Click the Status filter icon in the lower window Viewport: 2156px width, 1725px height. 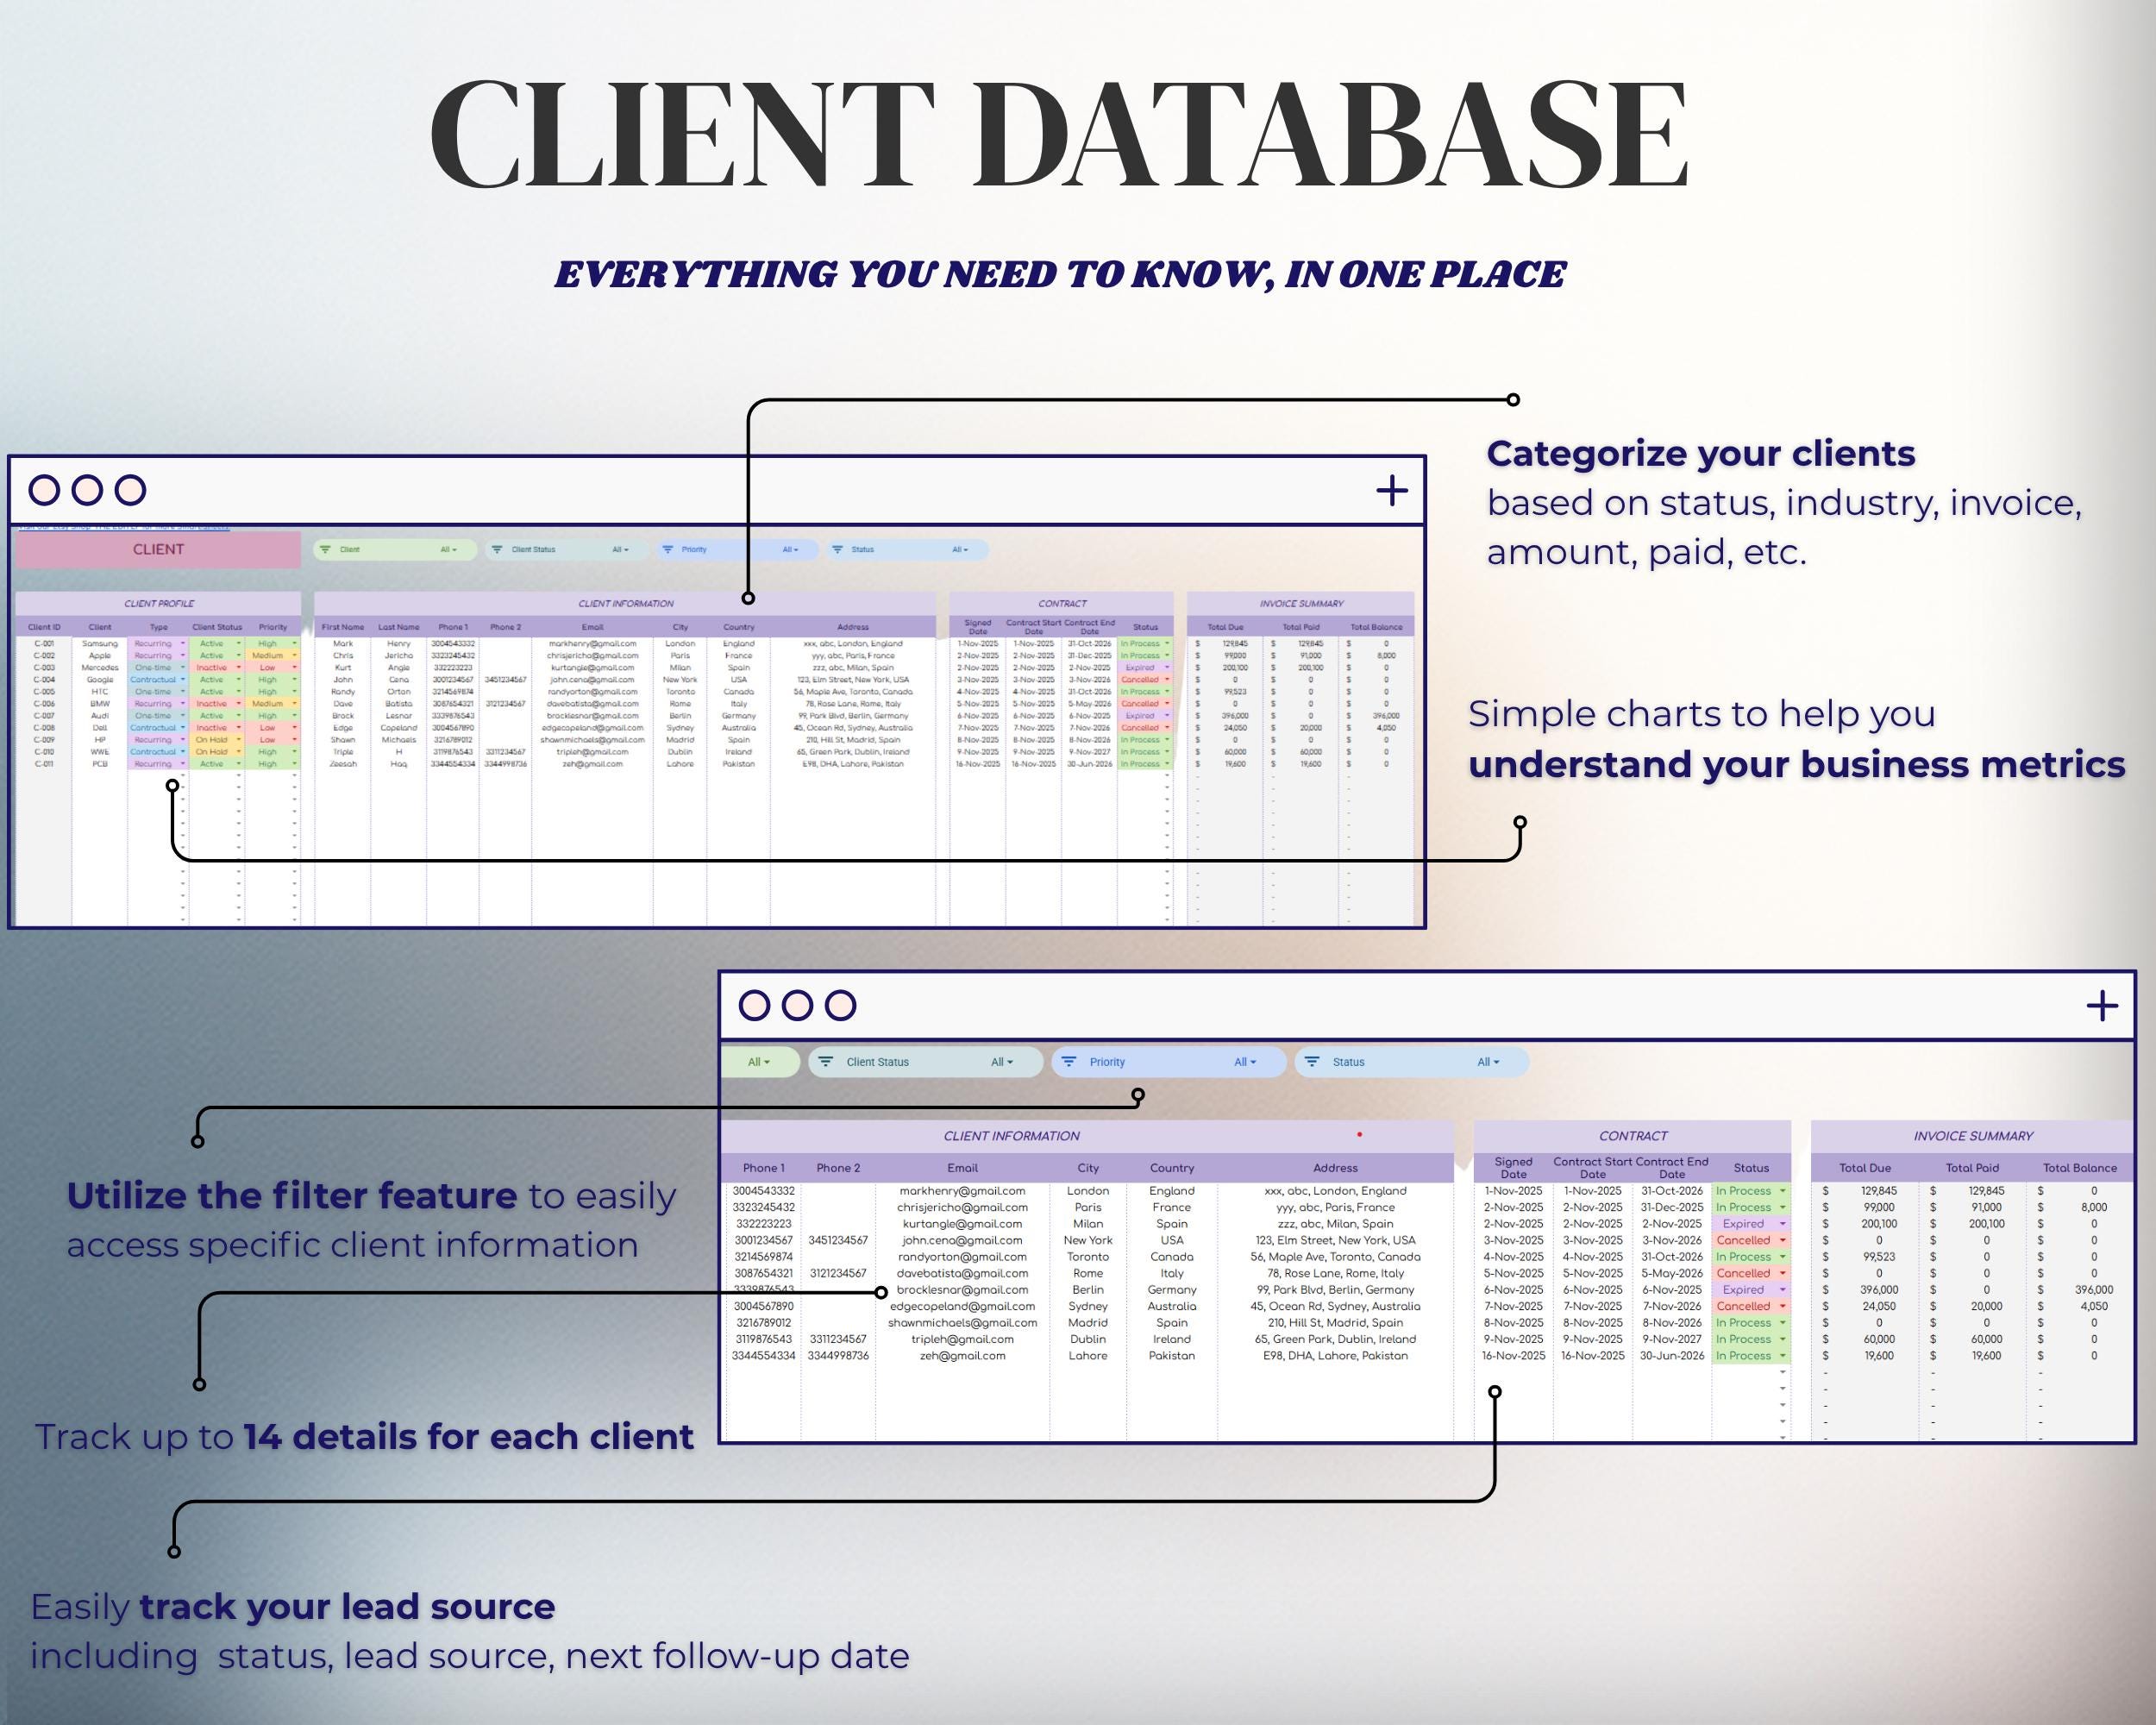coord(1312,1062)
